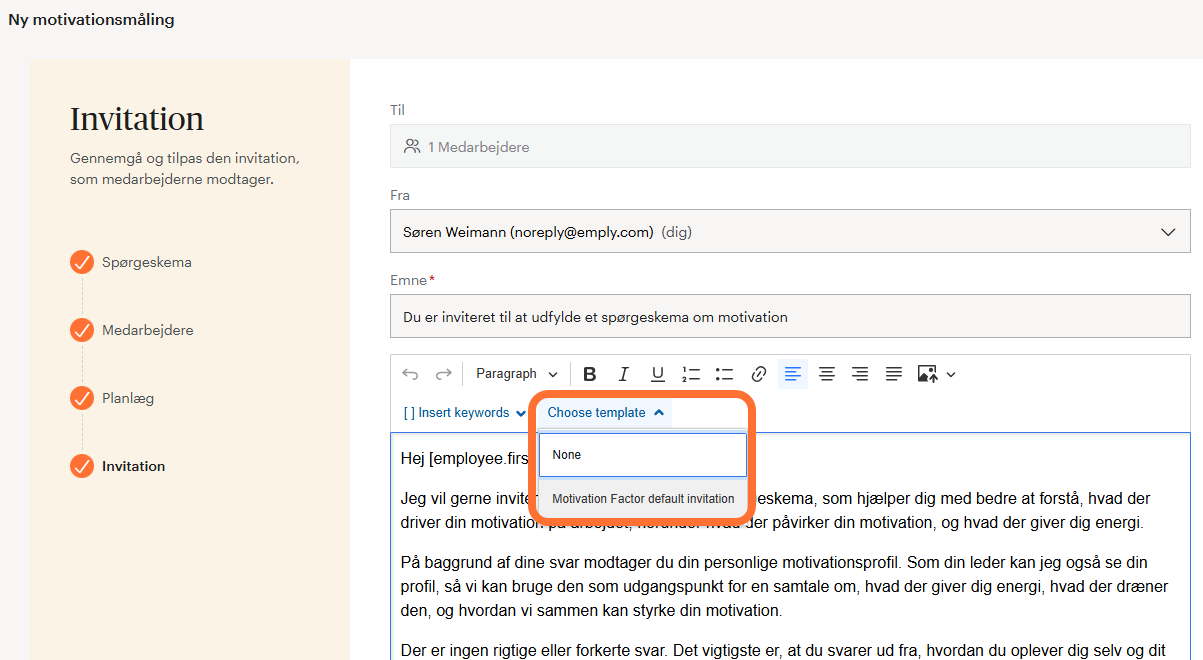Select Motivation Factor default invitation template
This screenshot has height=660, width=1203.
(643, 499)
